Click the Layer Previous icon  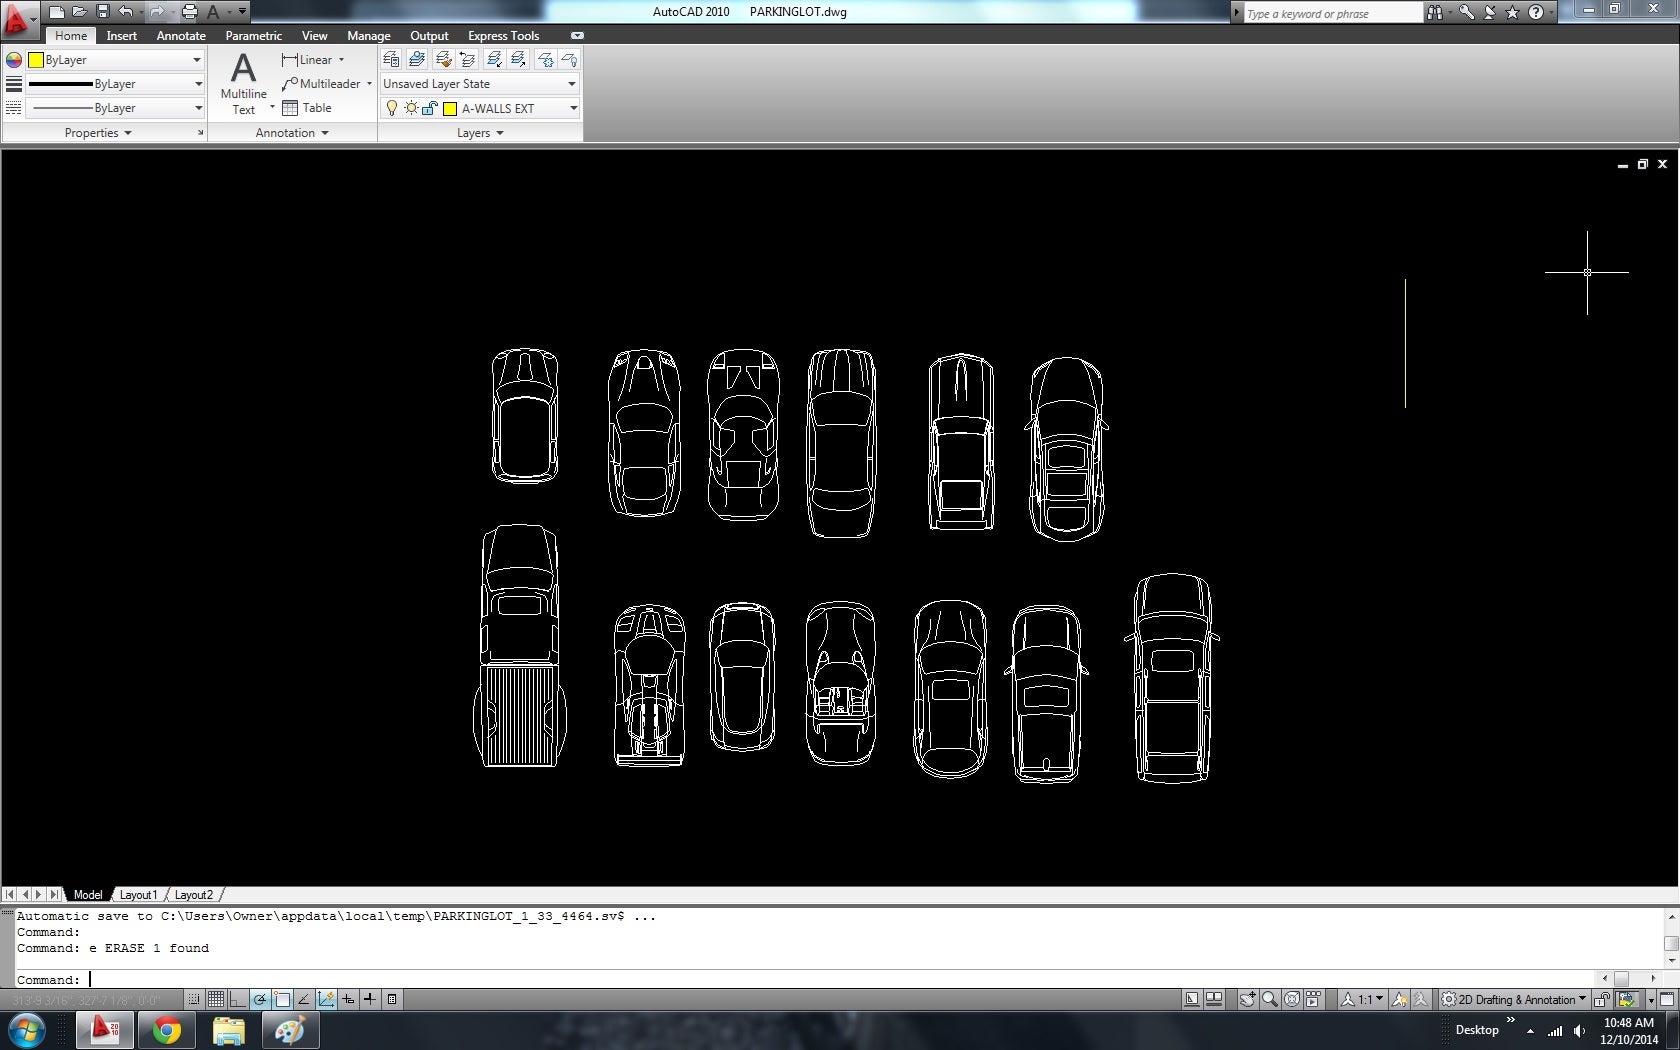(x=467, y=60)
